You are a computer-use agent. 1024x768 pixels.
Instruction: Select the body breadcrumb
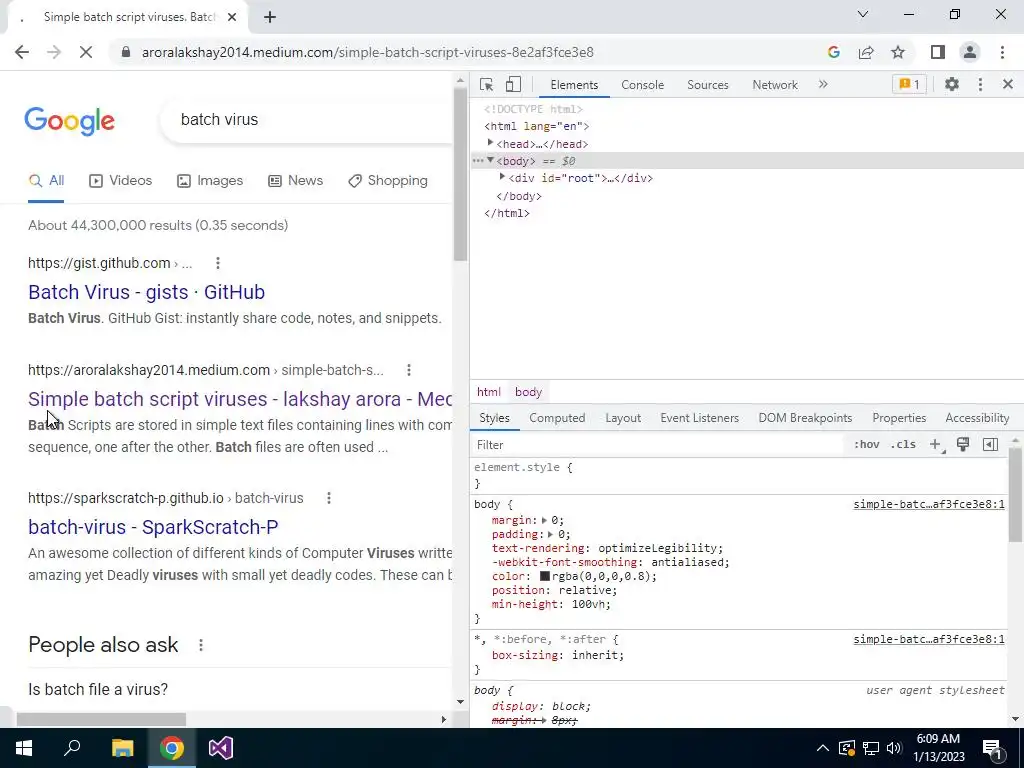click(528, 392)
